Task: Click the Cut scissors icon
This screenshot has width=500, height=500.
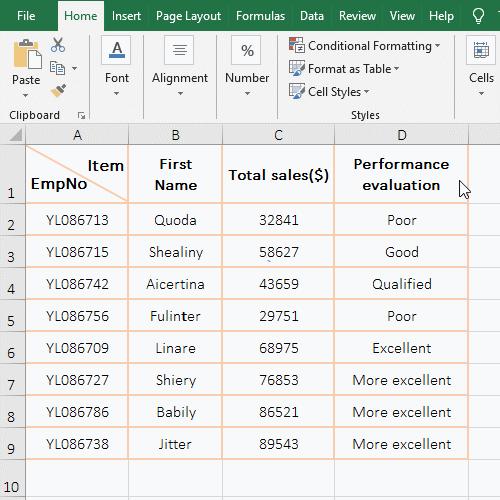Action: coord(58,45)
